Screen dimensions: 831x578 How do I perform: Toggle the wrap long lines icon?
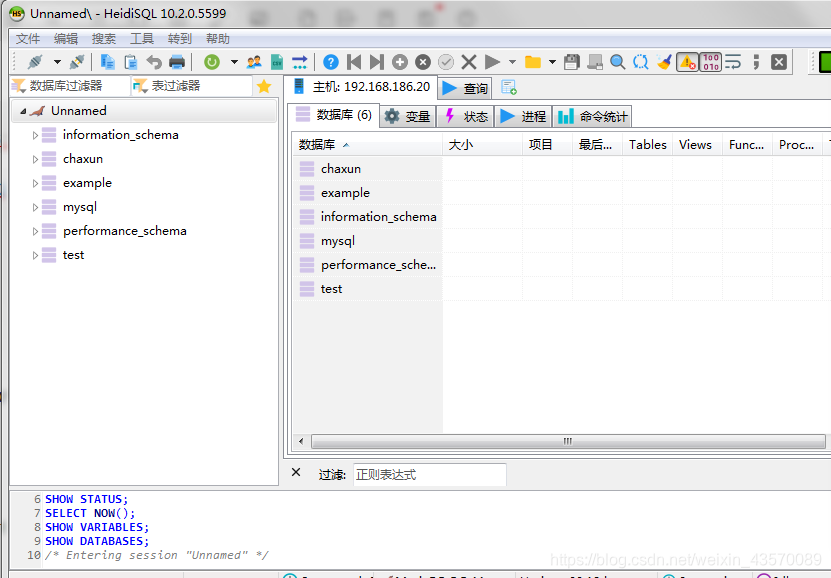coord(733,62)
